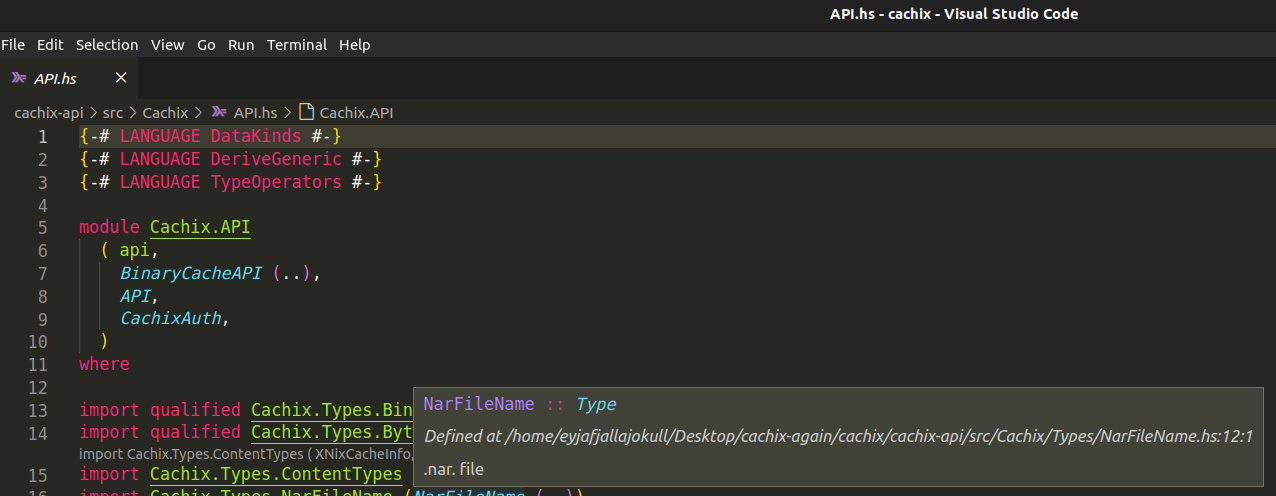Click the CachixAuth export entry
The image size is (1276, 496).
click(170, 319)
